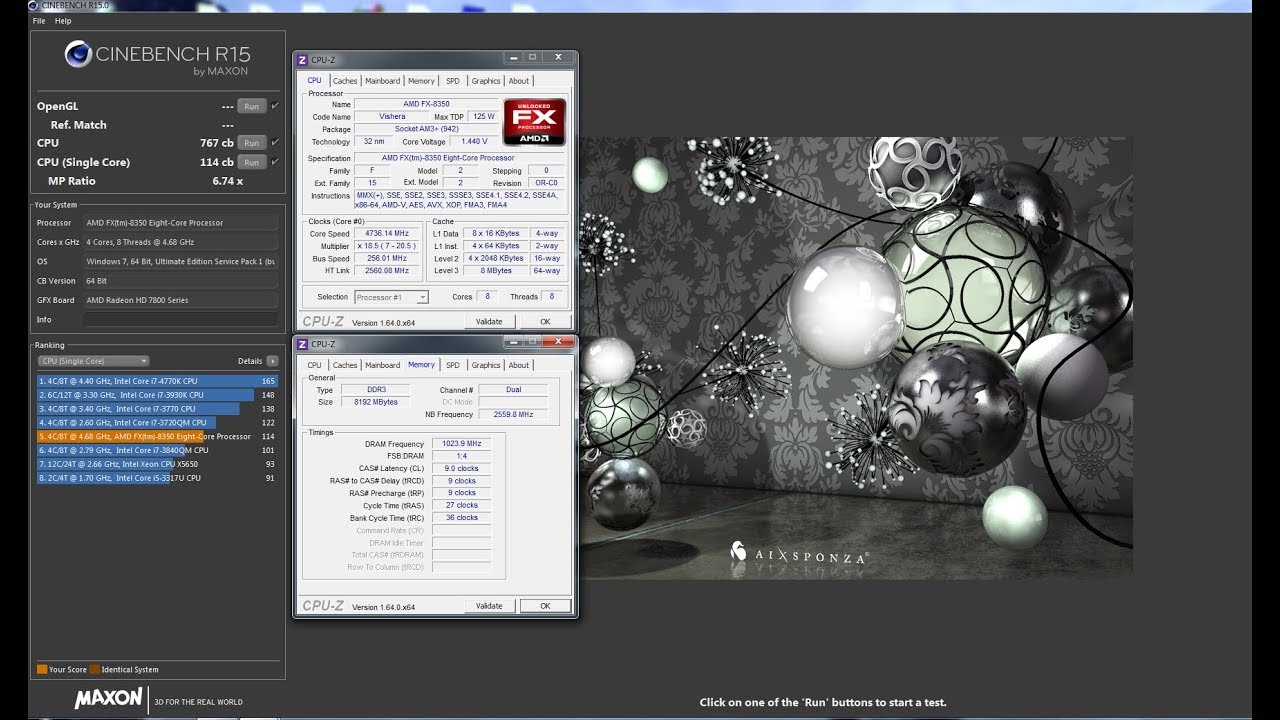Open the Processor #1 selection dropdown
Screen dimensions: 1280x720
click(391, 297)
